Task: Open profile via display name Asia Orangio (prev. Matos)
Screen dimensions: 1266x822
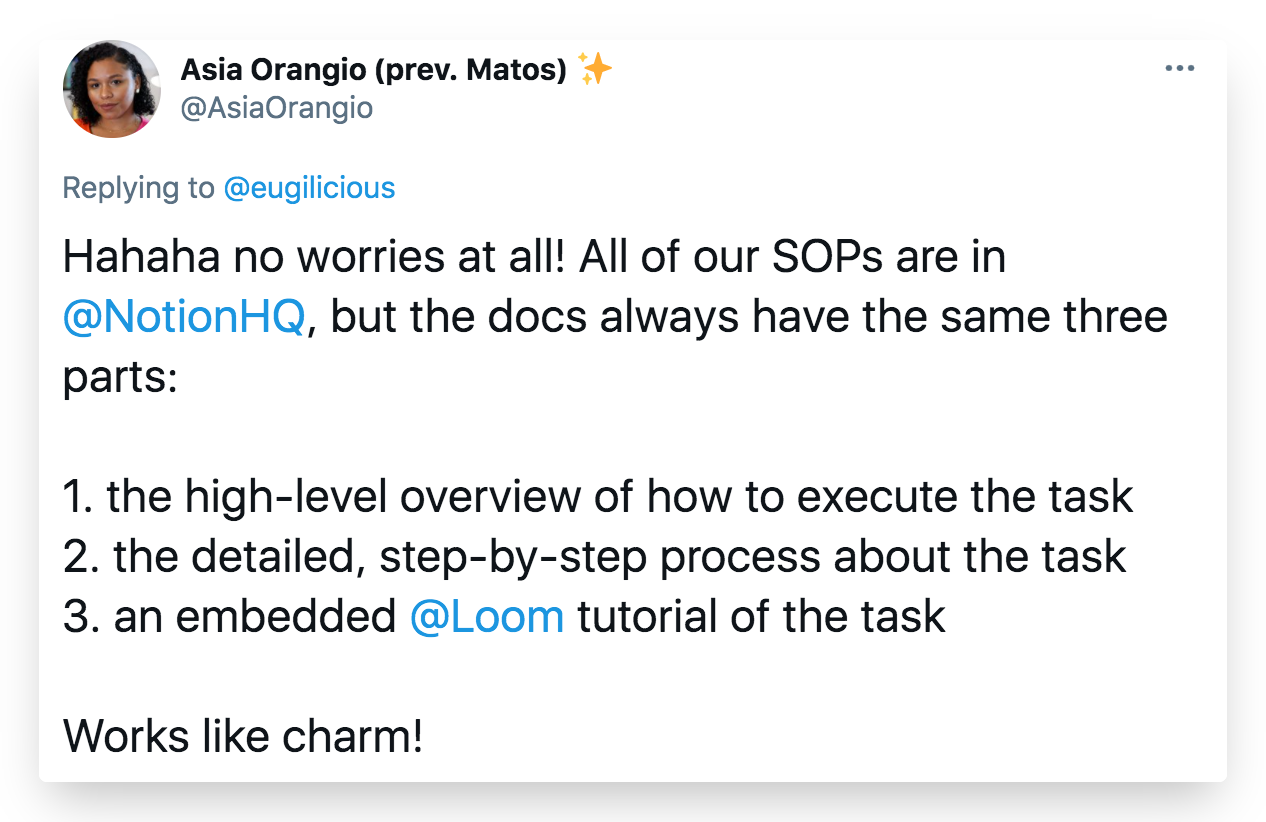Action: [374, 70]
